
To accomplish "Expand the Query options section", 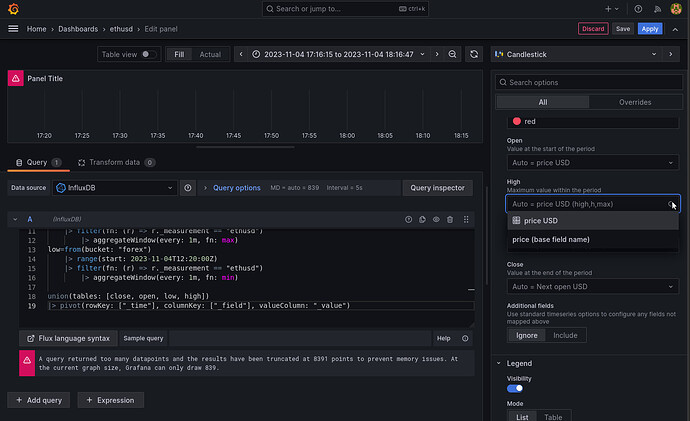I will click(236, 187).
